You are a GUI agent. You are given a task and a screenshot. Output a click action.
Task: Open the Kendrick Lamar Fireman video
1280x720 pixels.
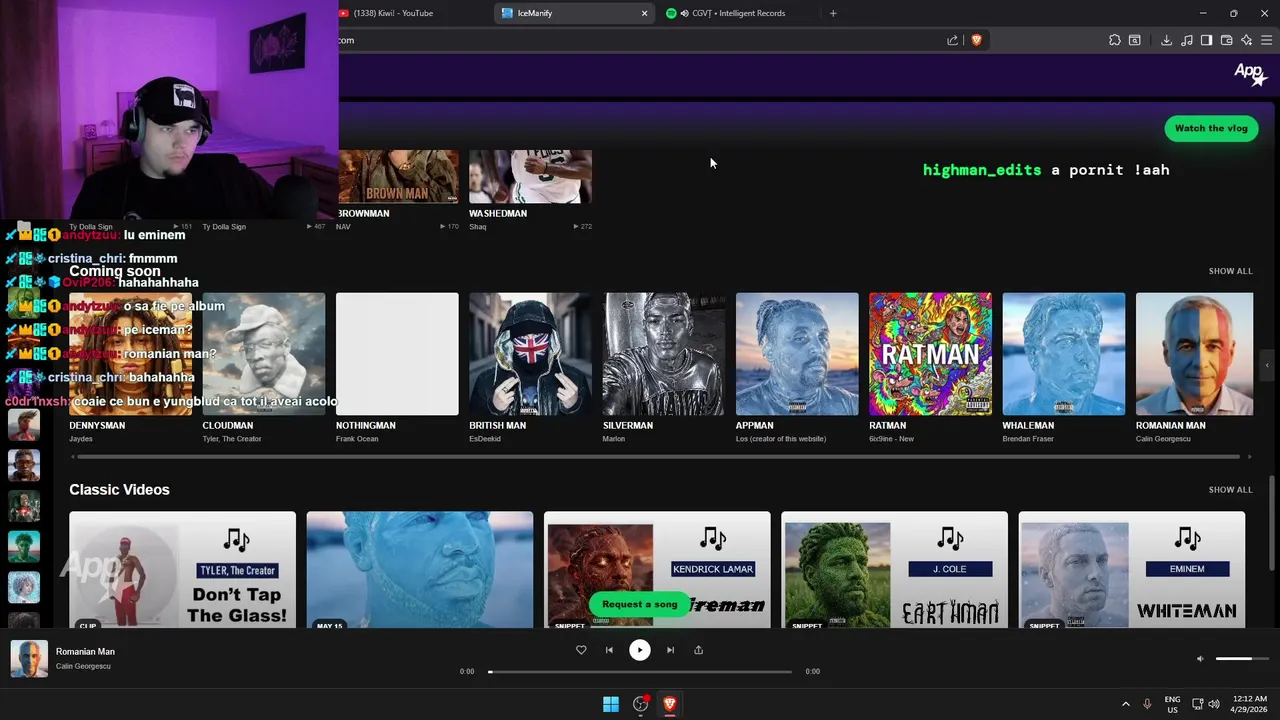pos(657,570)
